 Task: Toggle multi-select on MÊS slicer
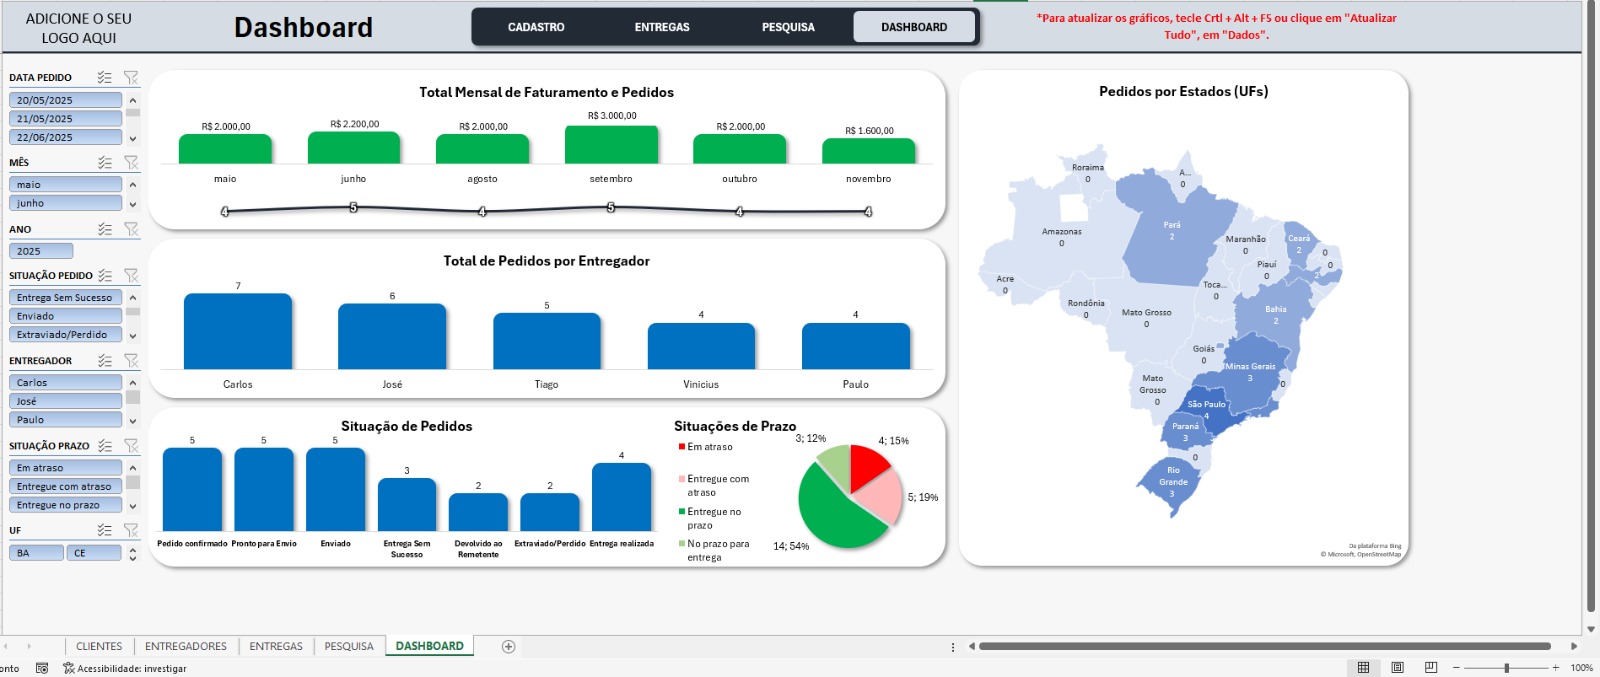104,162
